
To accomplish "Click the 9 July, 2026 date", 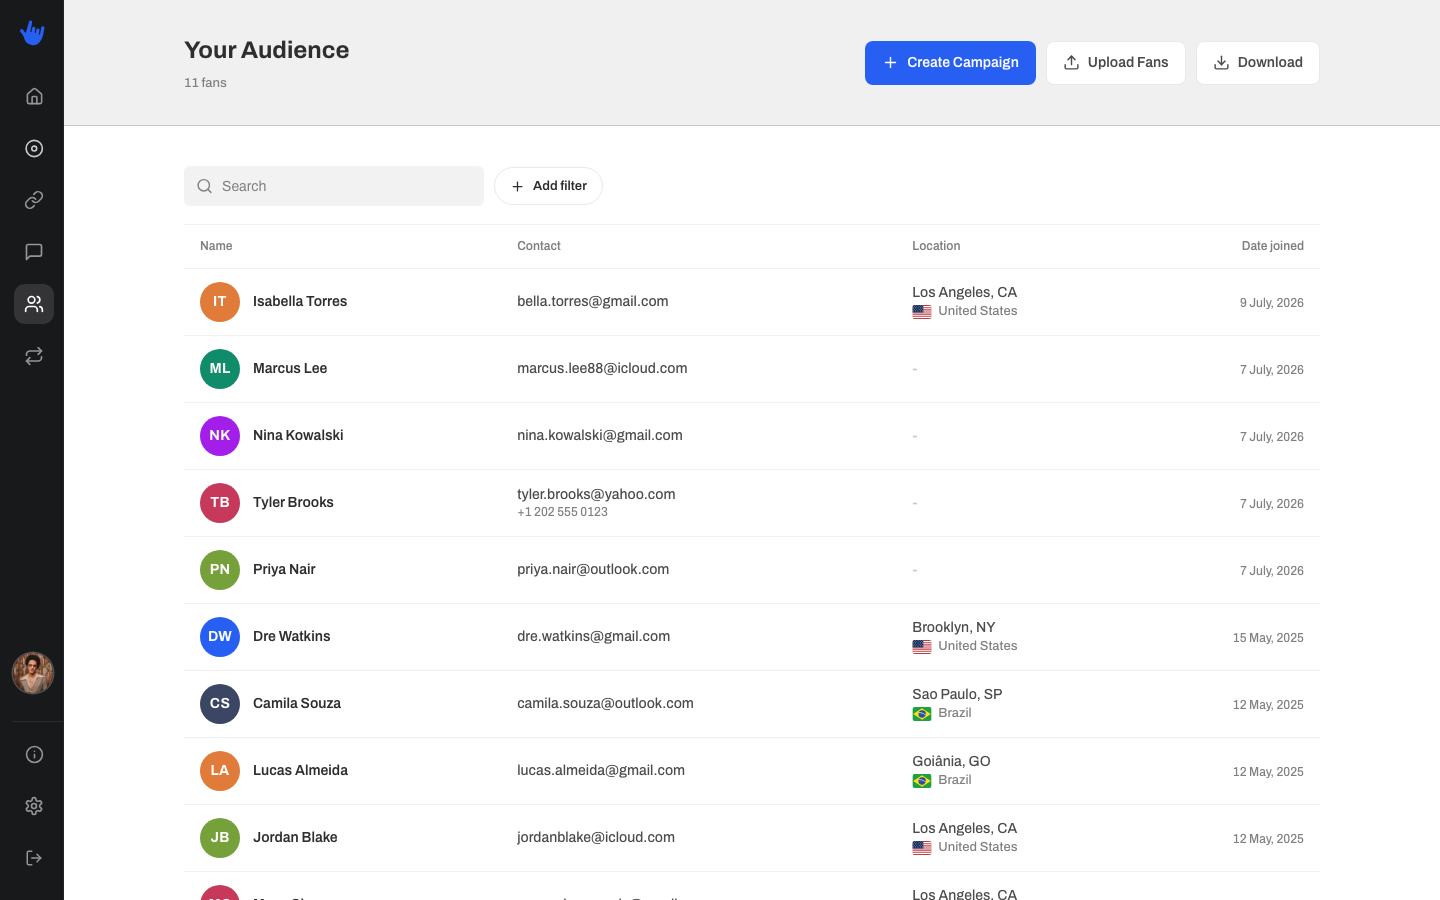I will tap(1271, 303).
